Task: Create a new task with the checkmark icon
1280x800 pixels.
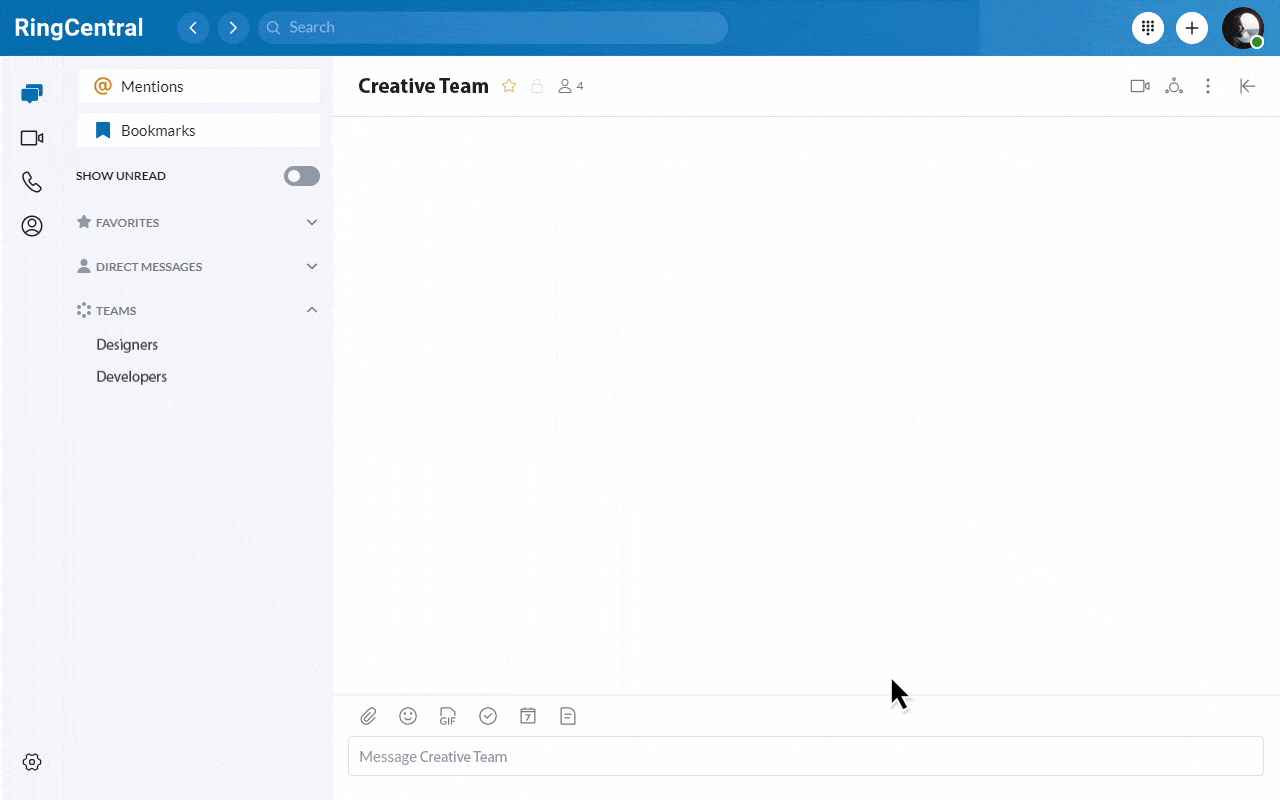Action: click(488, 716)
